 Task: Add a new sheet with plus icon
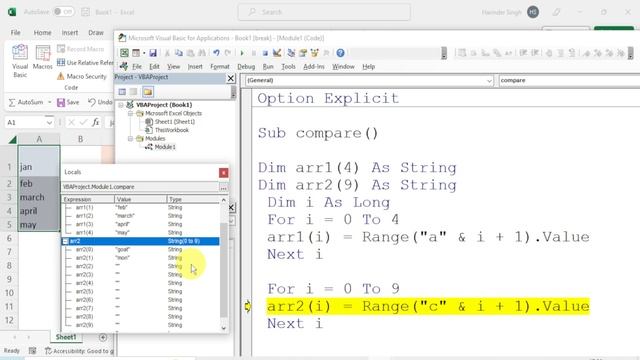[x=103, y=338]
